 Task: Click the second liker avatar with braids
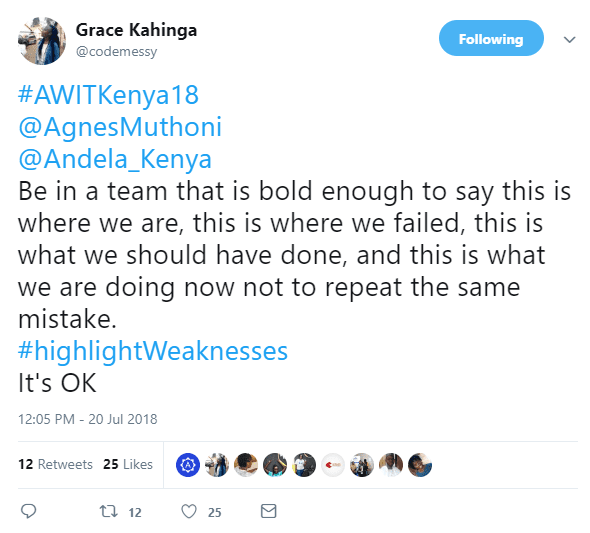(x=217, y=465)
